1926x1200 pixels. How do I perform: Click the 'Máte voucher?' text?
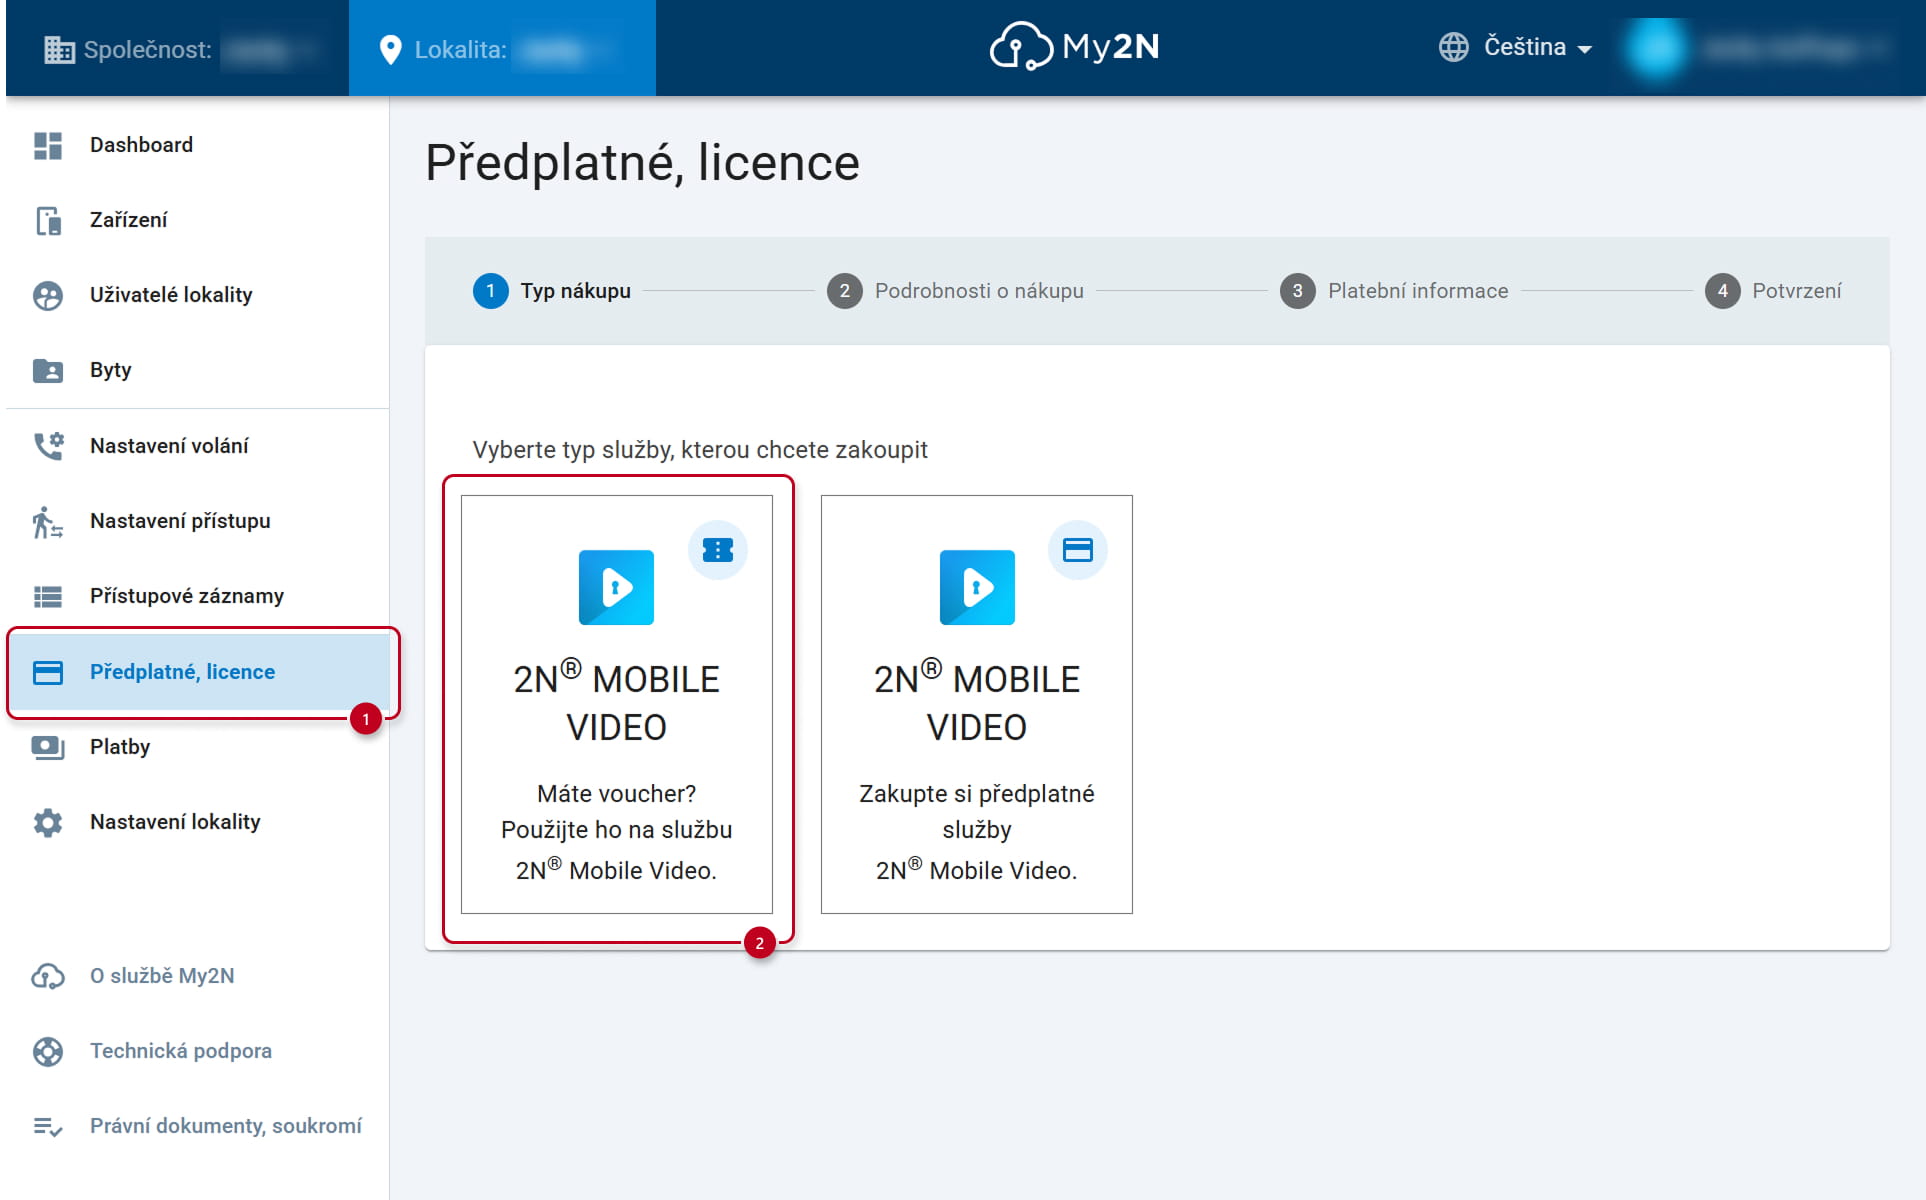click(x=617, y=794)
